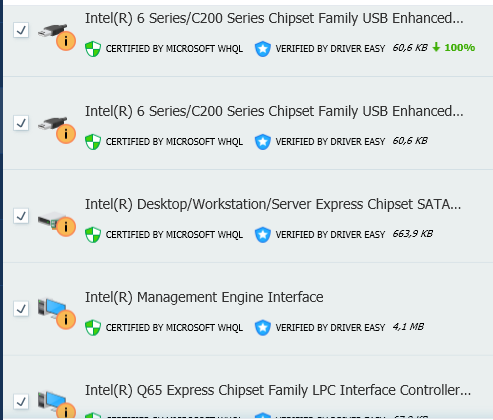
Task: Select the Q65 Express Chipset LPC Interface title
Action: click(278, 390)
